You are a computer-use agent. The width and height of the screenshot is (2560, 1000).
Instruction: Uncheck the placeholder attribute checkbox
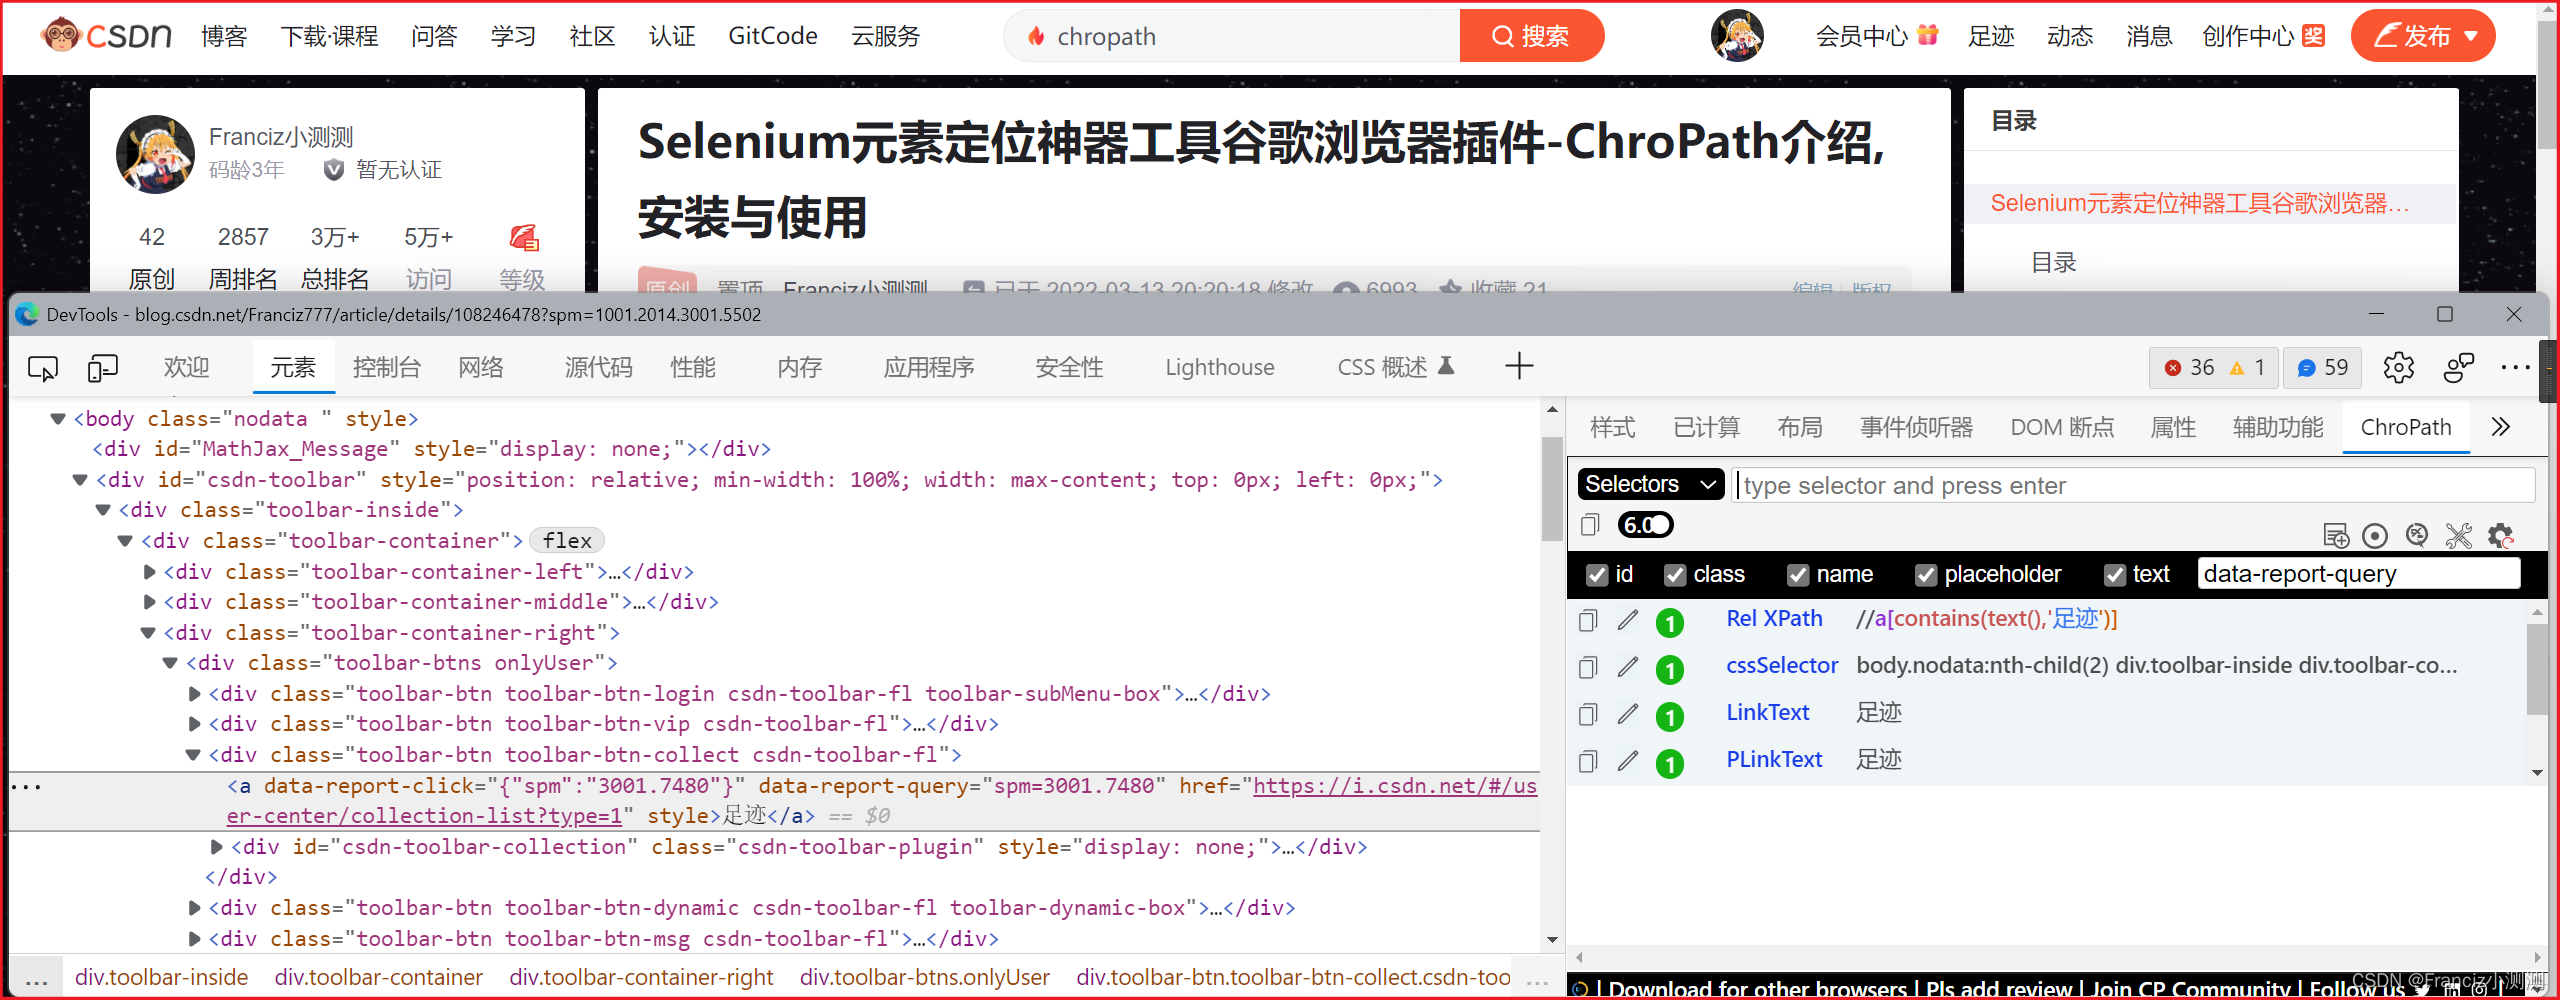point(1926,575)
